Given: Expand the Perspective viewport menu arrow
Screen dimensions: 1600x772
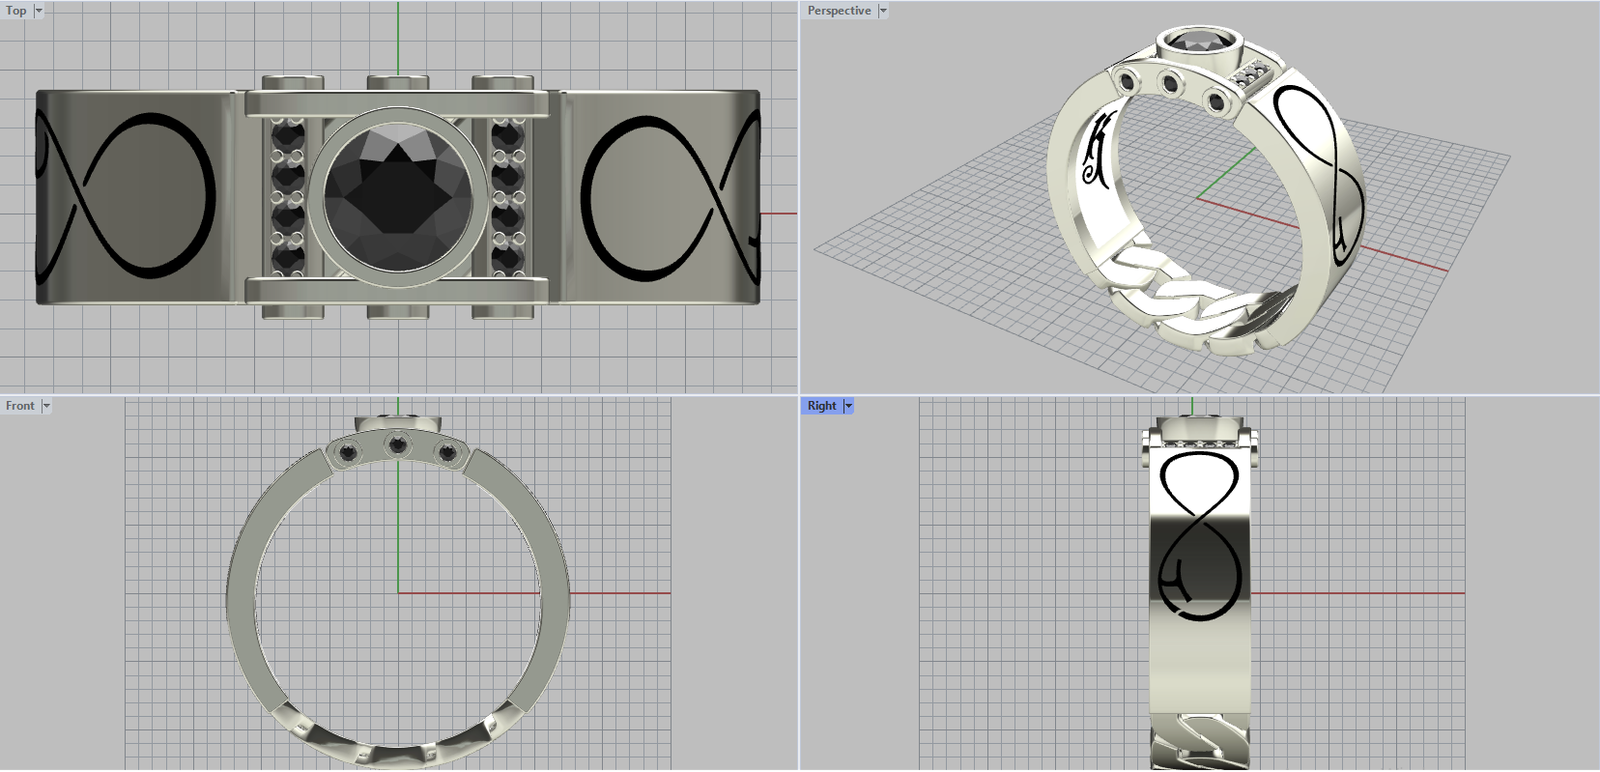Looking at the screenshot, I should point(883,11).
